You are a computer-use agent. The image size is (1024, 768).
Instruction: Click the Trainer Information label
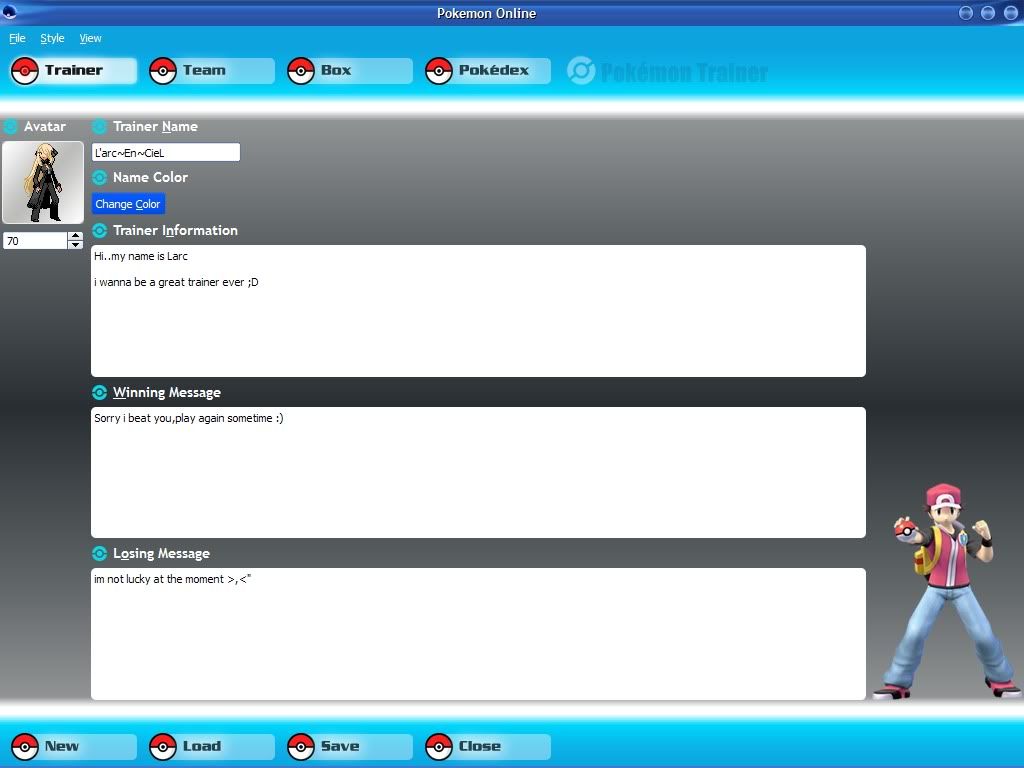point(175,231)
